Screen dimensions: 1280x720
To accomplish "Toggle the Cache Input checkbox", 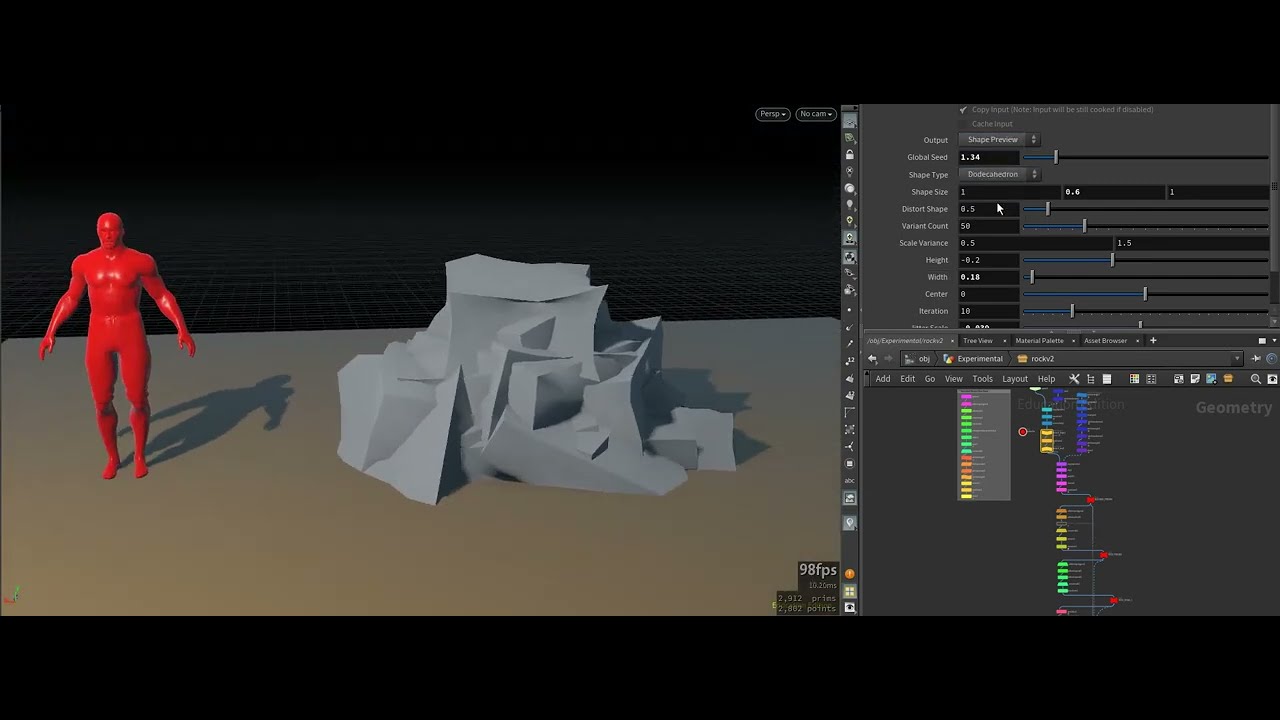I will pos(963,124).
